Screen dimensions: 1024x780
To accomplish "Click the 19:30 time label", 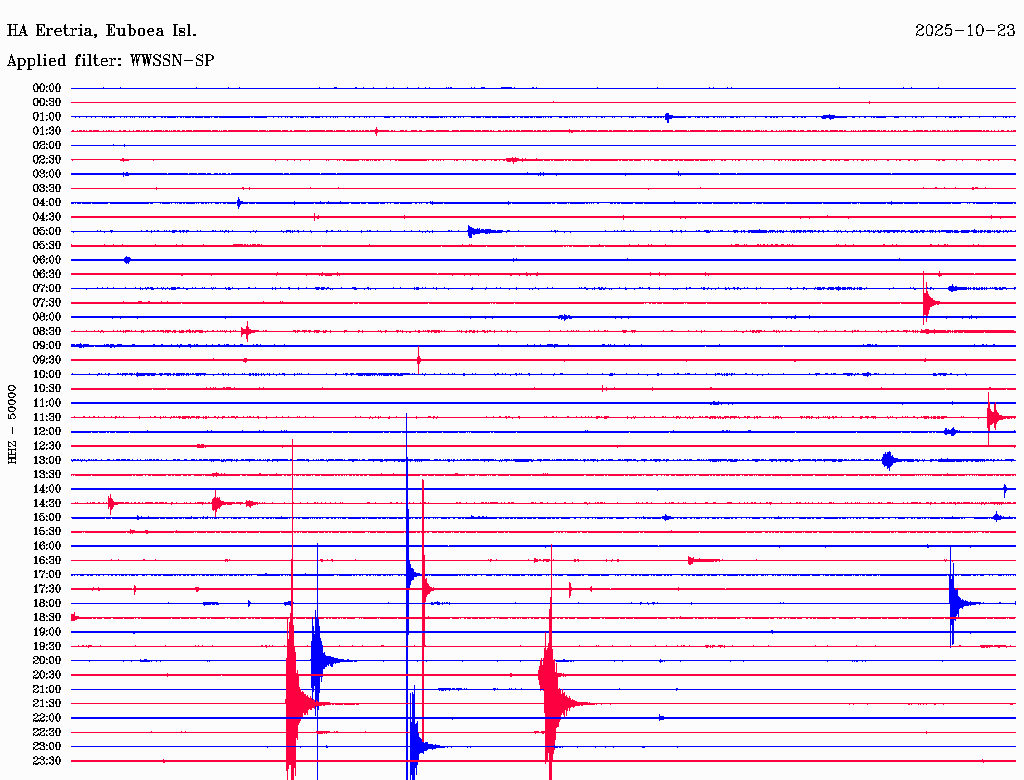I will pos(47,646).
